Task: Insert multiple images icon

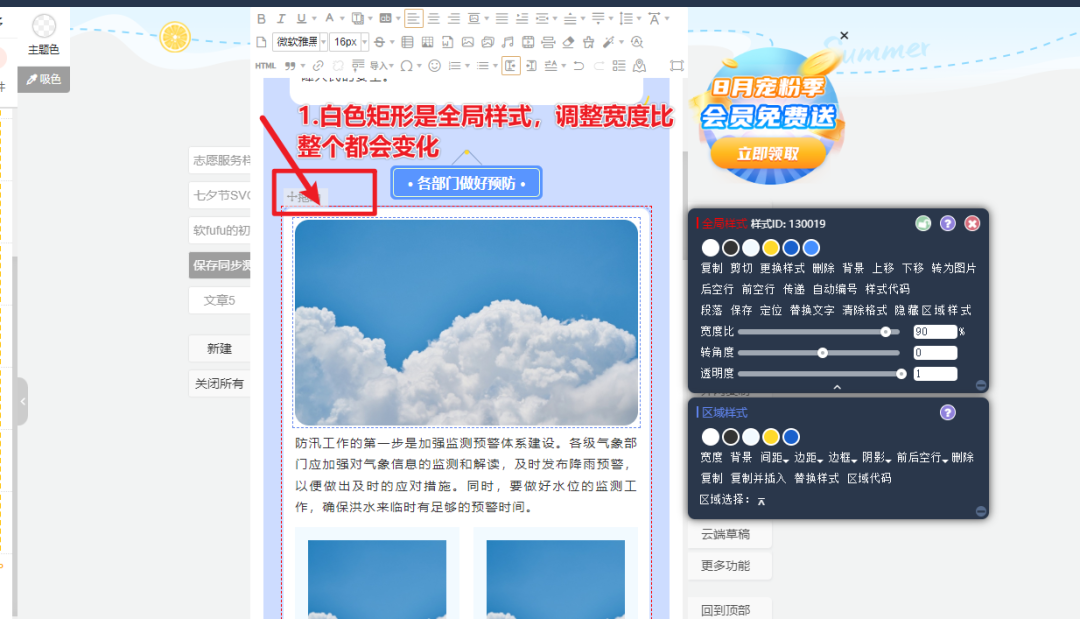Action: click(488, 42)
